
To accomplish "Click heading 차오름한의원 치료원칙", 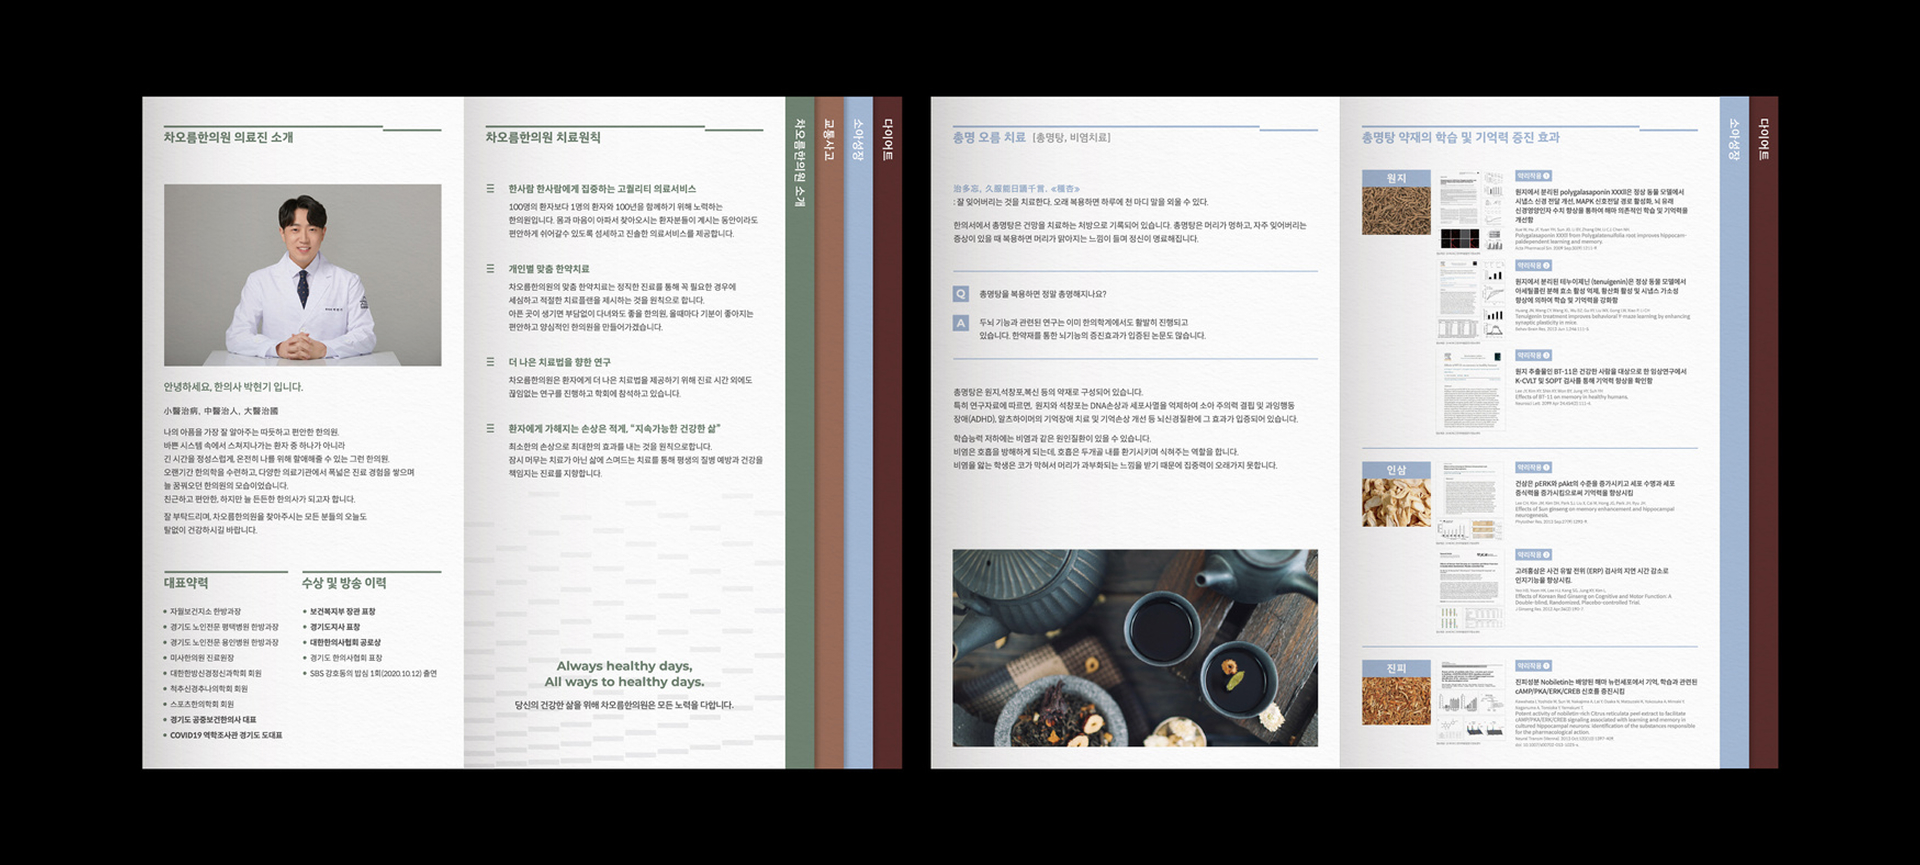I will 543,137.
